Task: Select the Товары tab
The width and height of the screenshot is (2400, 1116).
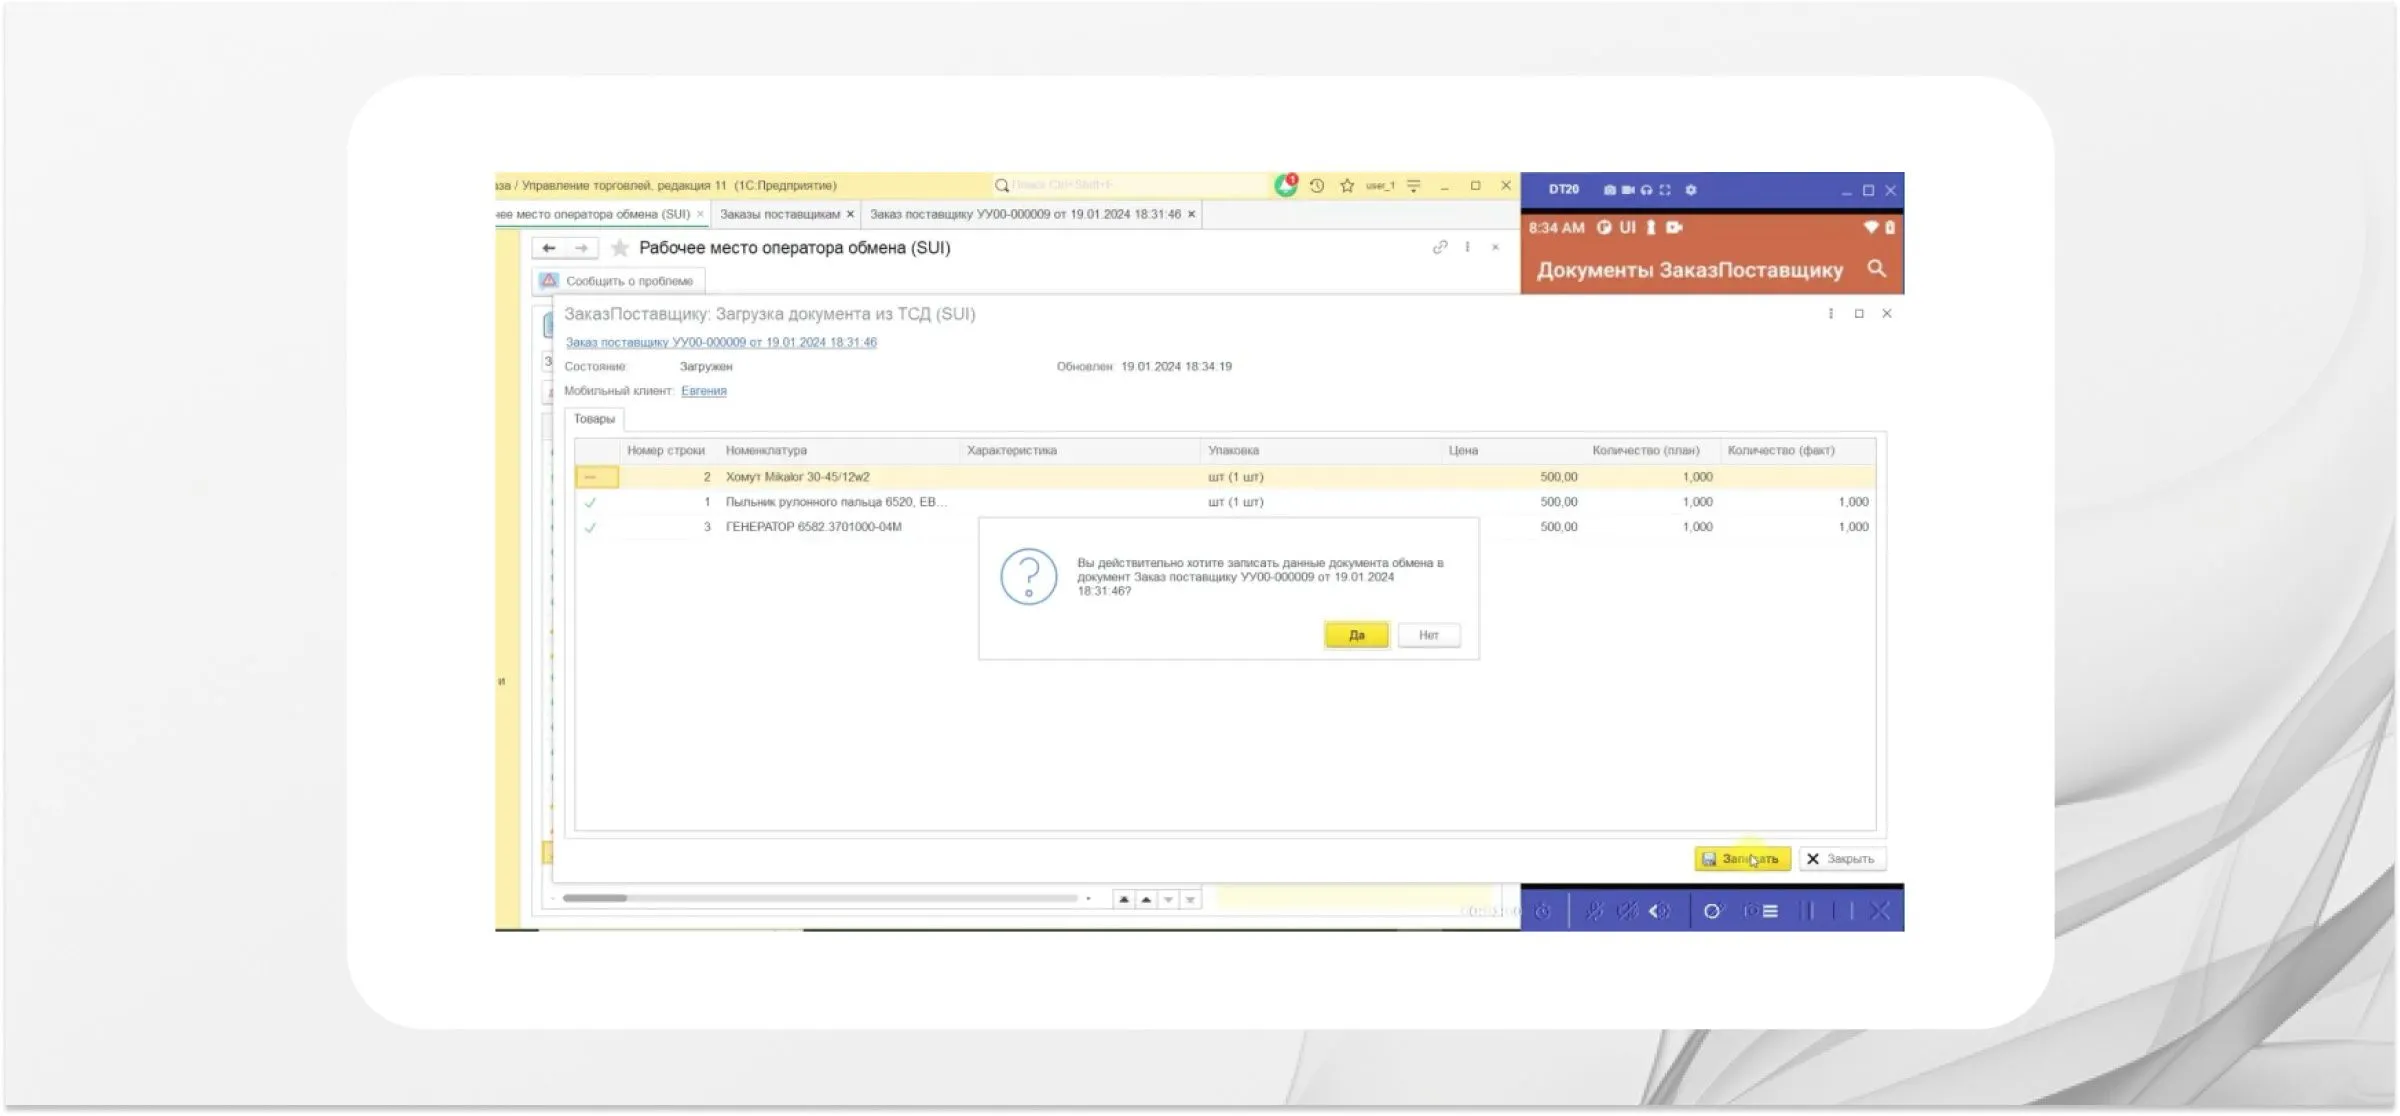Action: point(594,419)
